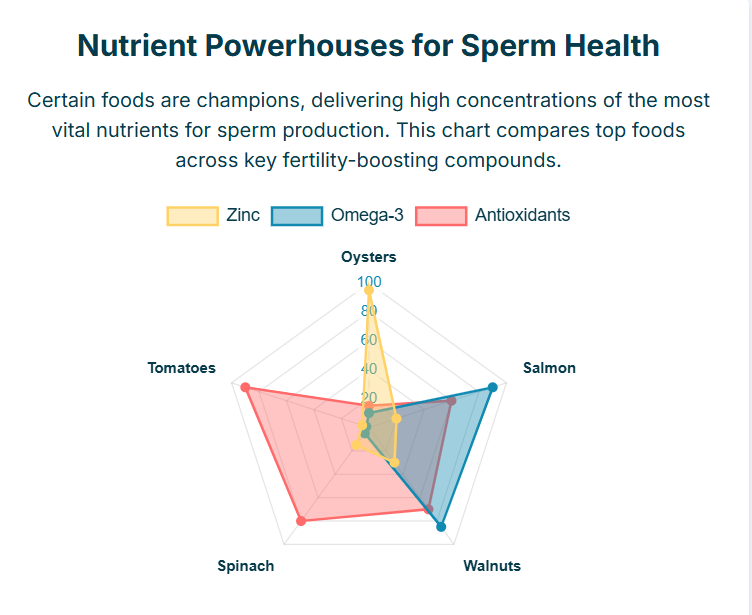This screenshot has height=615, width=752.
Task: Click the red Antioxidants legend swatch
Action: click(441, 215)
